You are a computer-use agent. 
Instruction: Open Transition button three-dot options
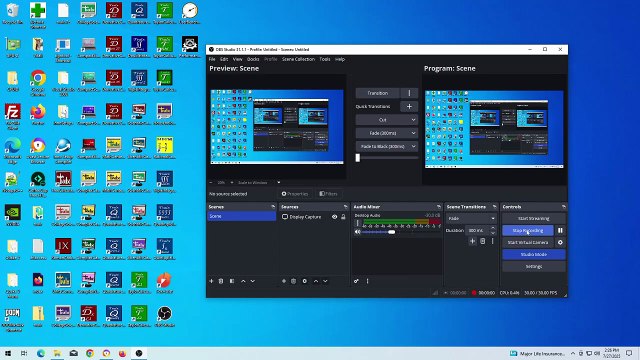pos(409,93)
